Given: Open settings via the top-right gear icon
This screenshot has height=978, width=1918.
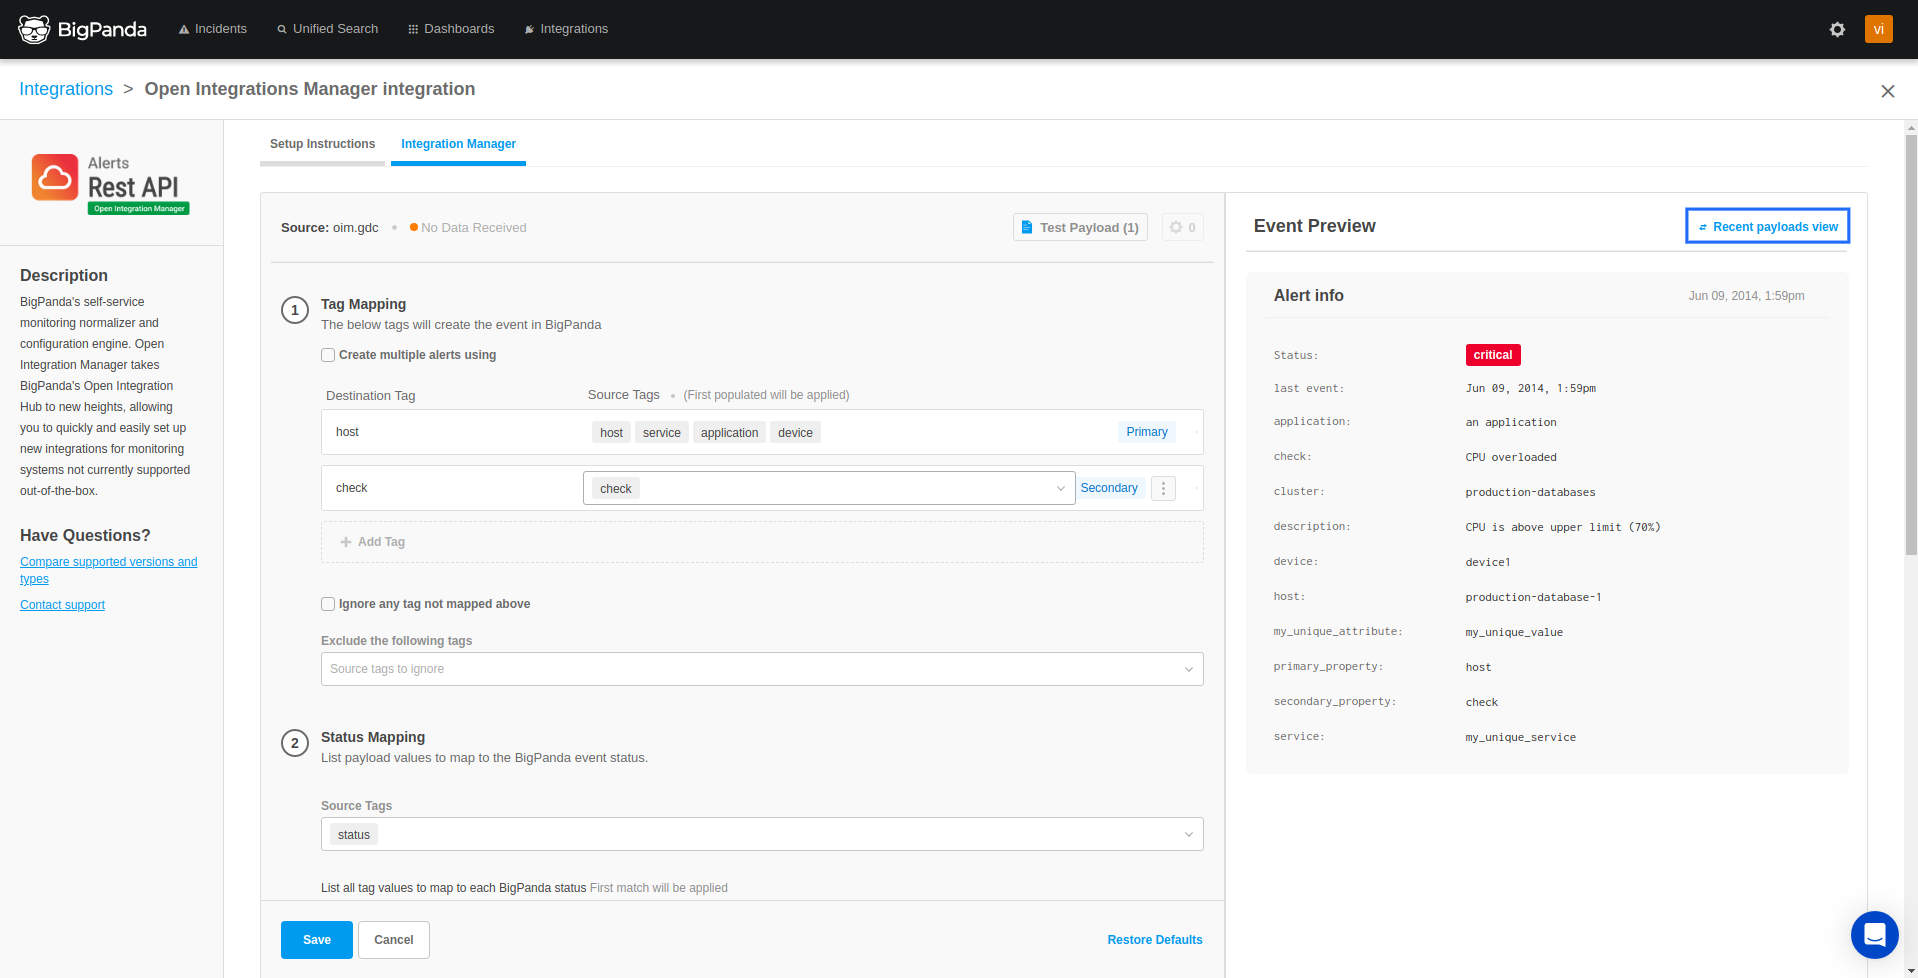Looking at the screenshot, I should click(1837, 29).
